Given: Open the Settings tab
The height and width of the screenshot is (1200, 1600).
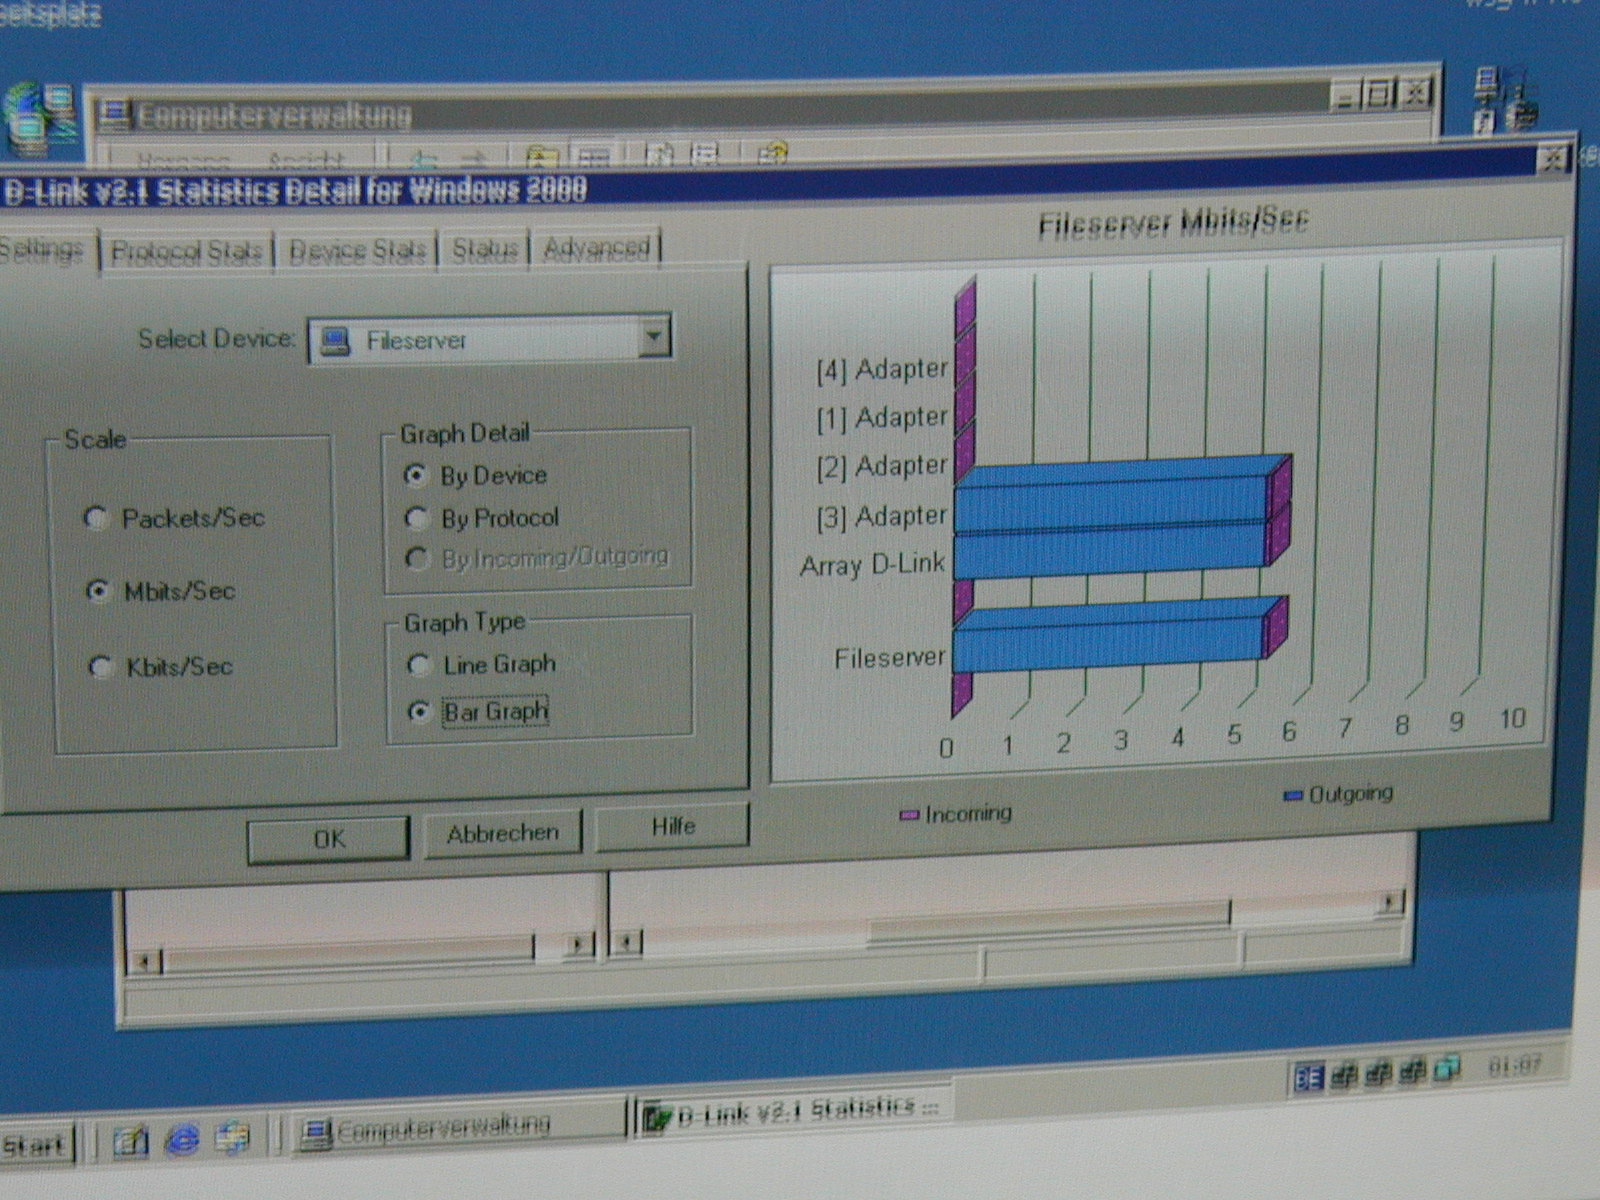Looking at the screenshot, I should [44, 250].
